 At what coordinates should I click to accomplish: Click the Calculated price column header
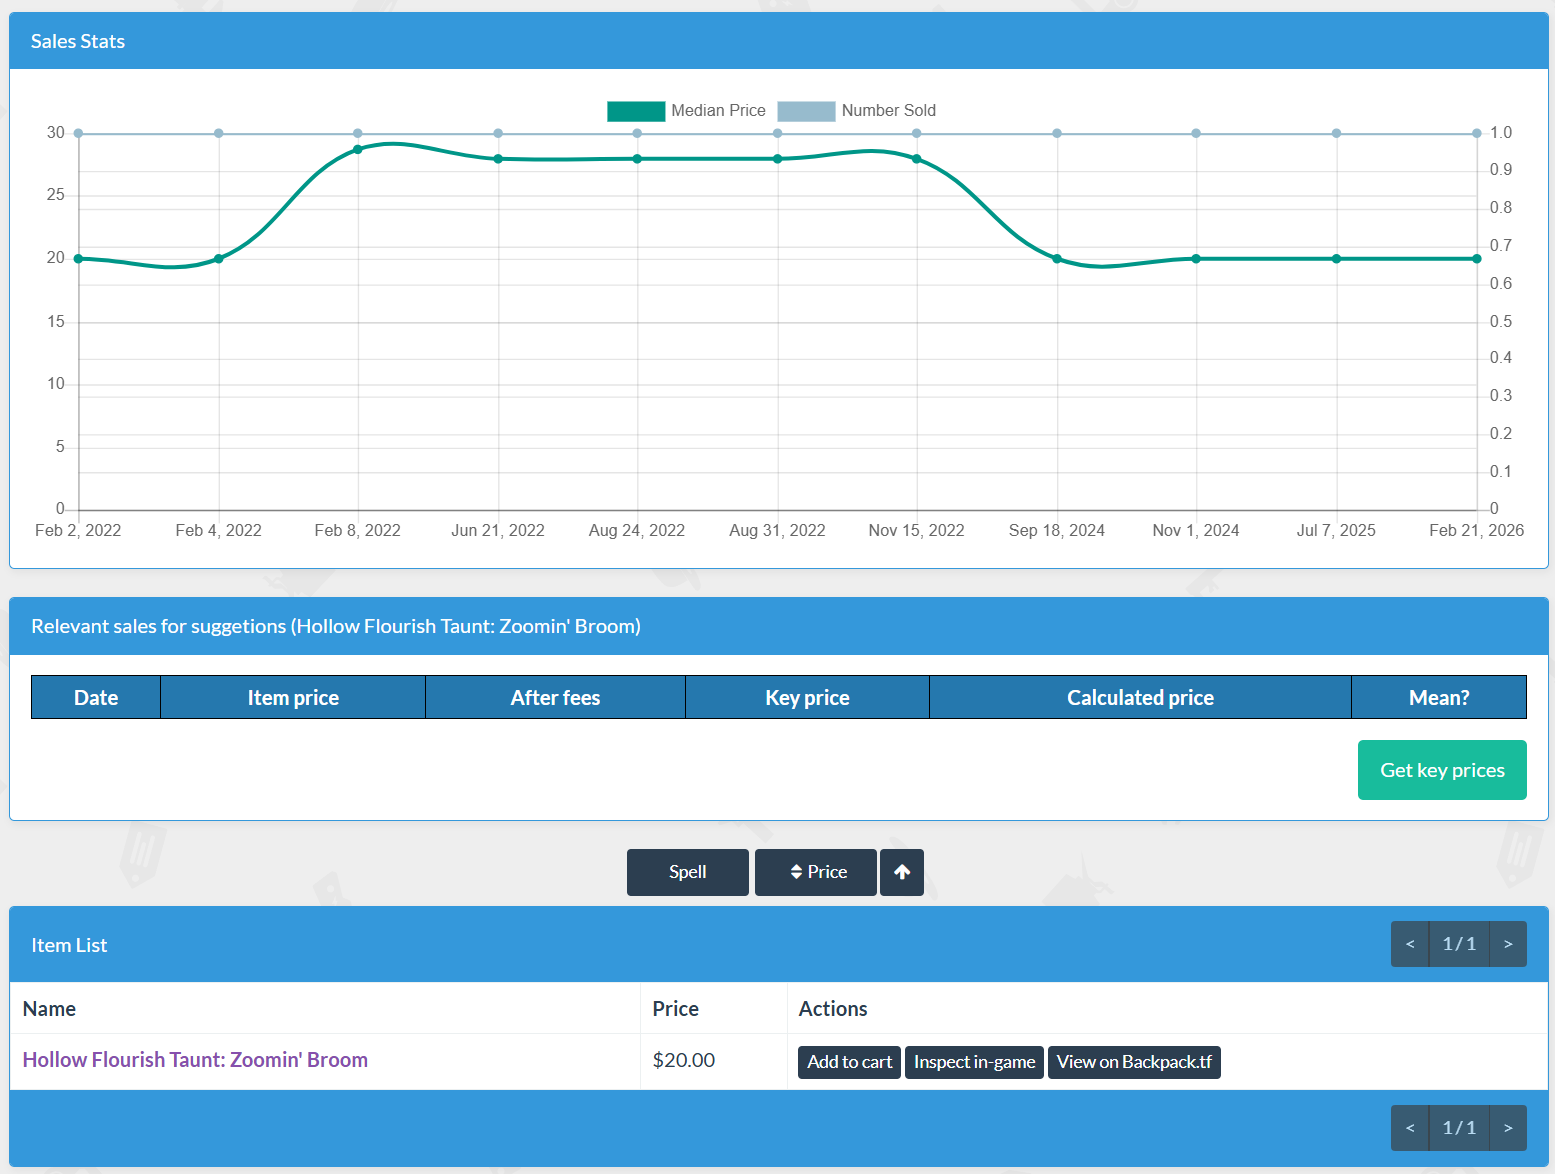coord(1140,697)
